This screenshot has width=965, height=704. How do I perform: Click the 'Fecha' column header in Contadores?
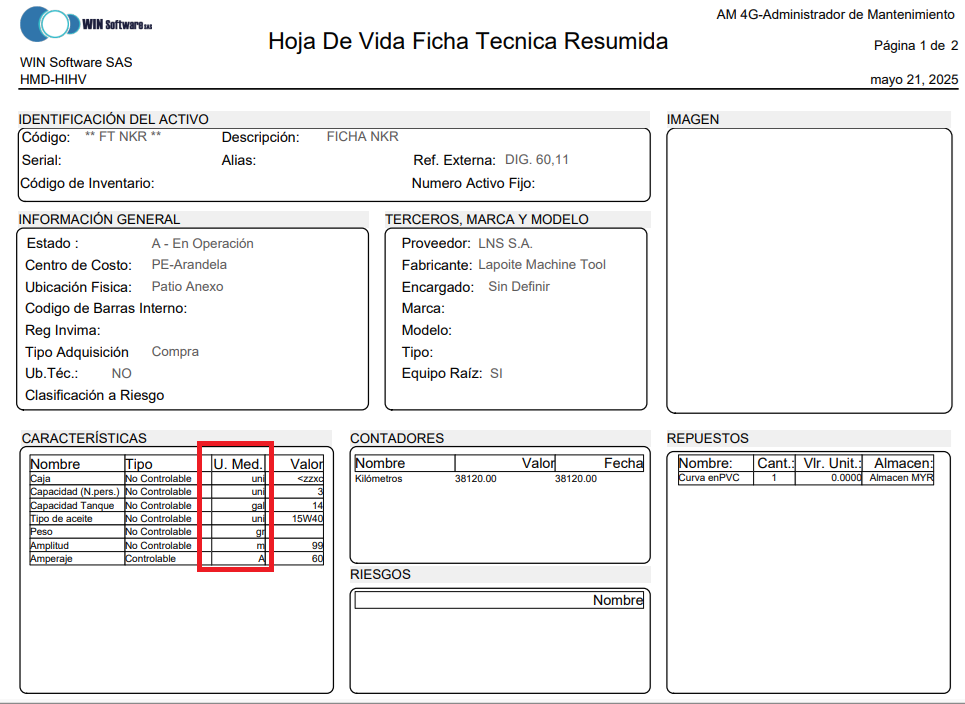(623, 463)
